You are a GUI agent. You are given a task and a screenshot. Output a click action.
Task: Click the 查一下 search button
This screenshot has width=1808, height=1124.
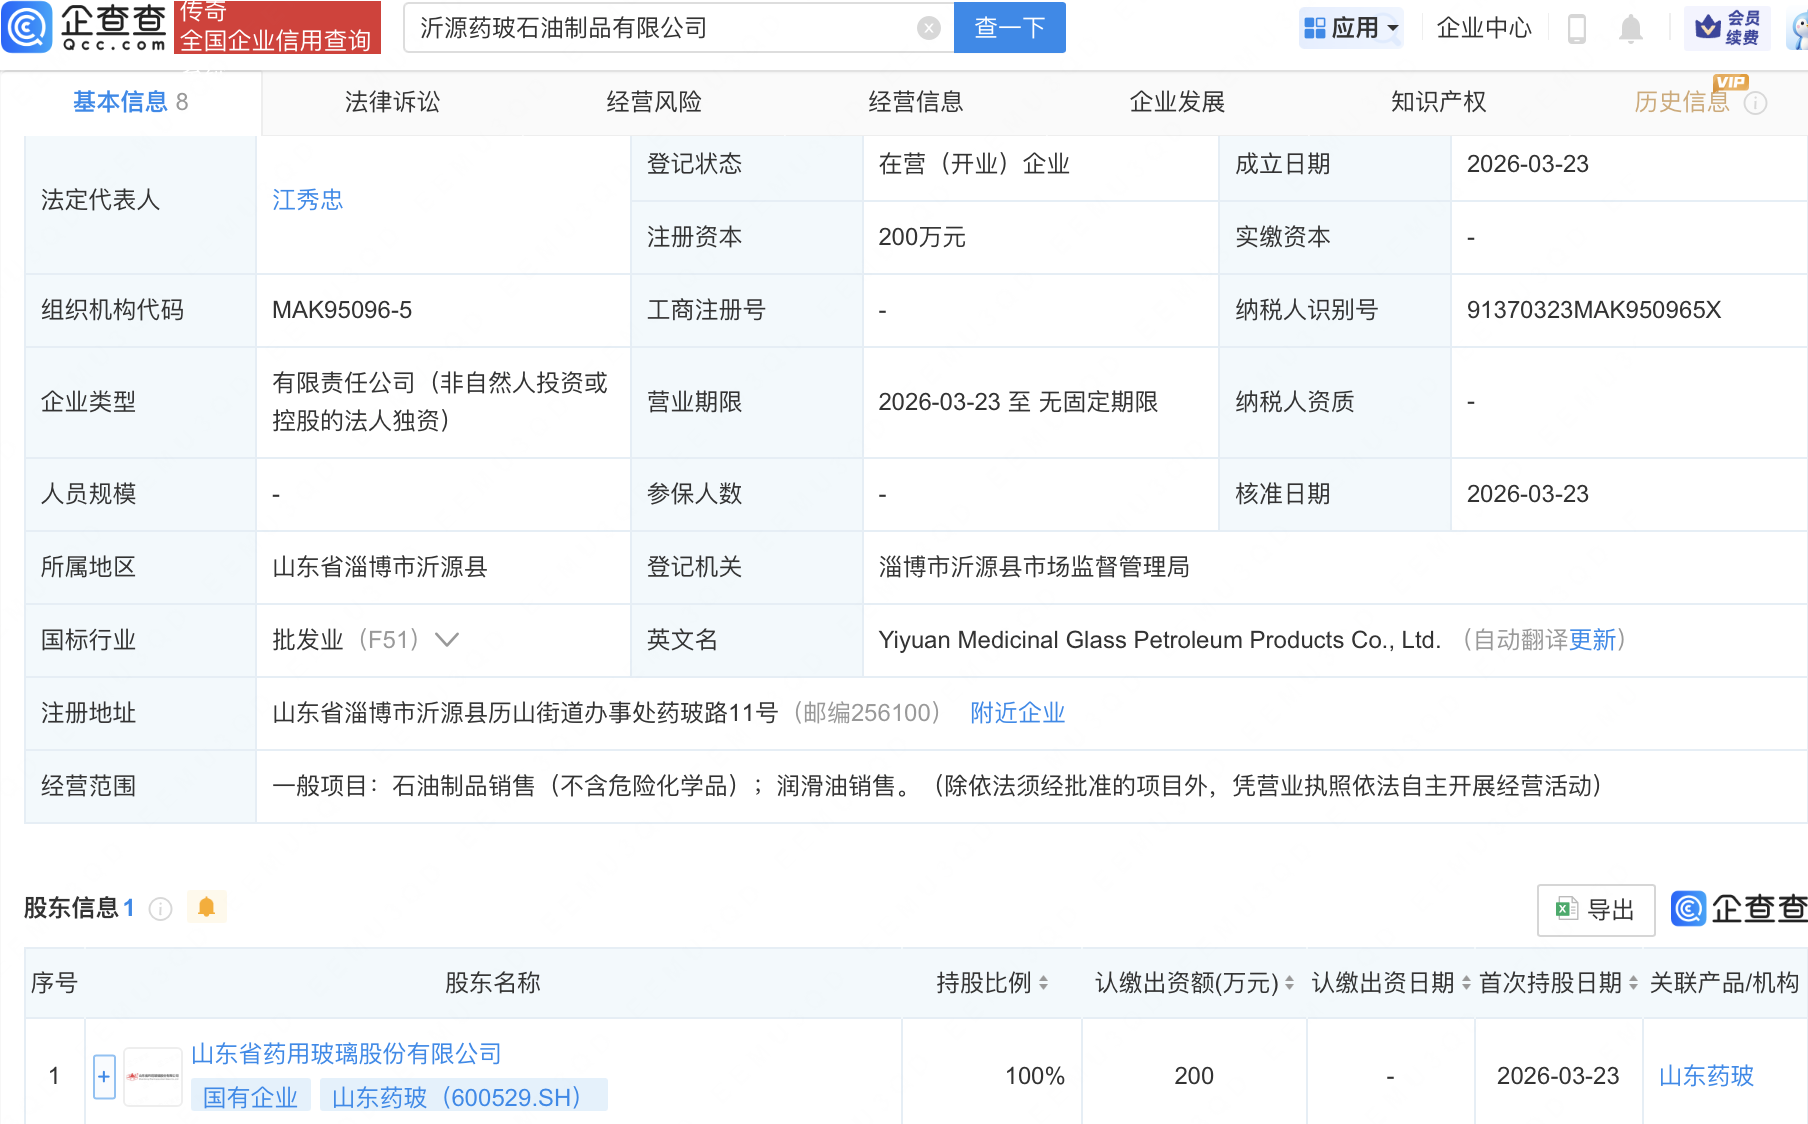(1009, 27)
